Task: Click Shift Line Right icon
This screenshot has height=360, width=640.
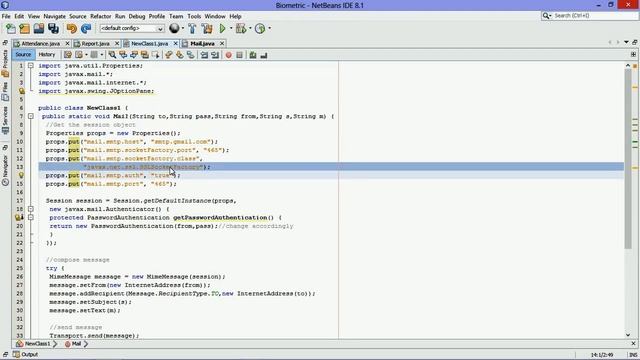Action: [x=215, y=55]
